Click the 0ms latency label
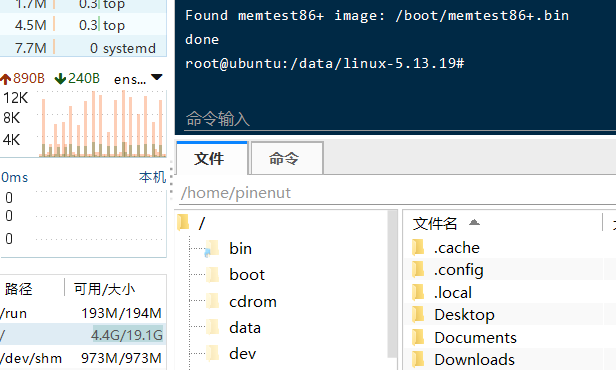Viewport: 616px width, 370px height. pos(15,177)
